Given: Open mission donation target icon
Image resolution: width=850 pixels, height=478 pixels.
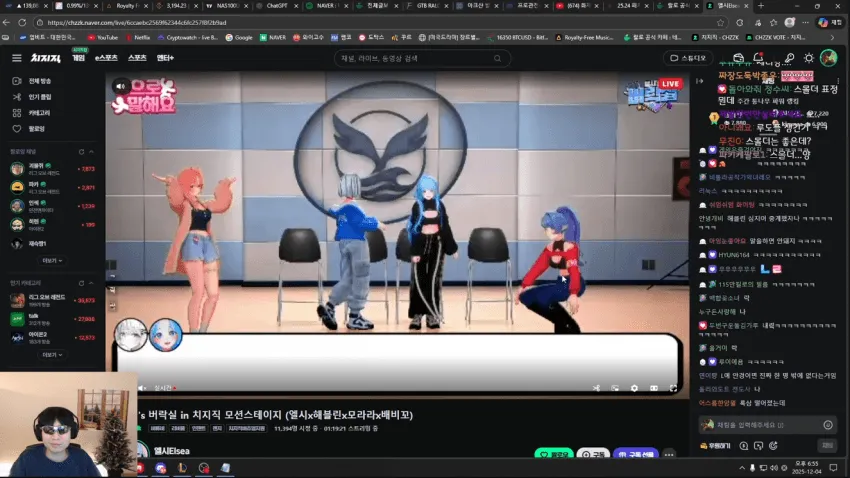Looking at the screenshot, I should click(774, 446).
